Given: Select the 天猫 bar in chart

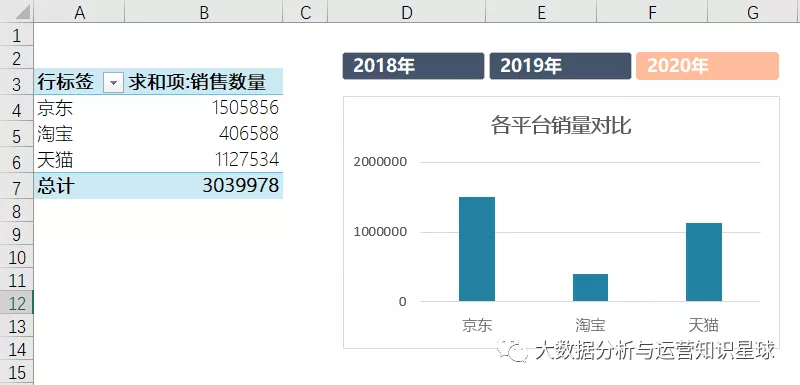Looking at the screenshot, I should pos(704,262).
